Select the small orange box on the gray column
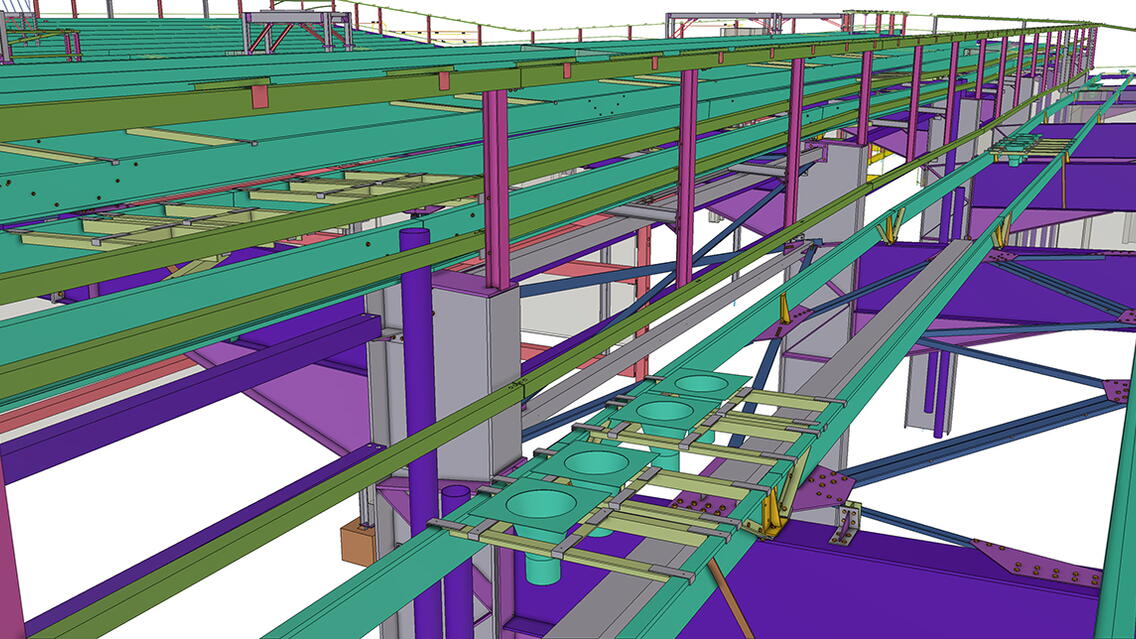This screenshot has height=639, width=1136. tap(358, 544)
